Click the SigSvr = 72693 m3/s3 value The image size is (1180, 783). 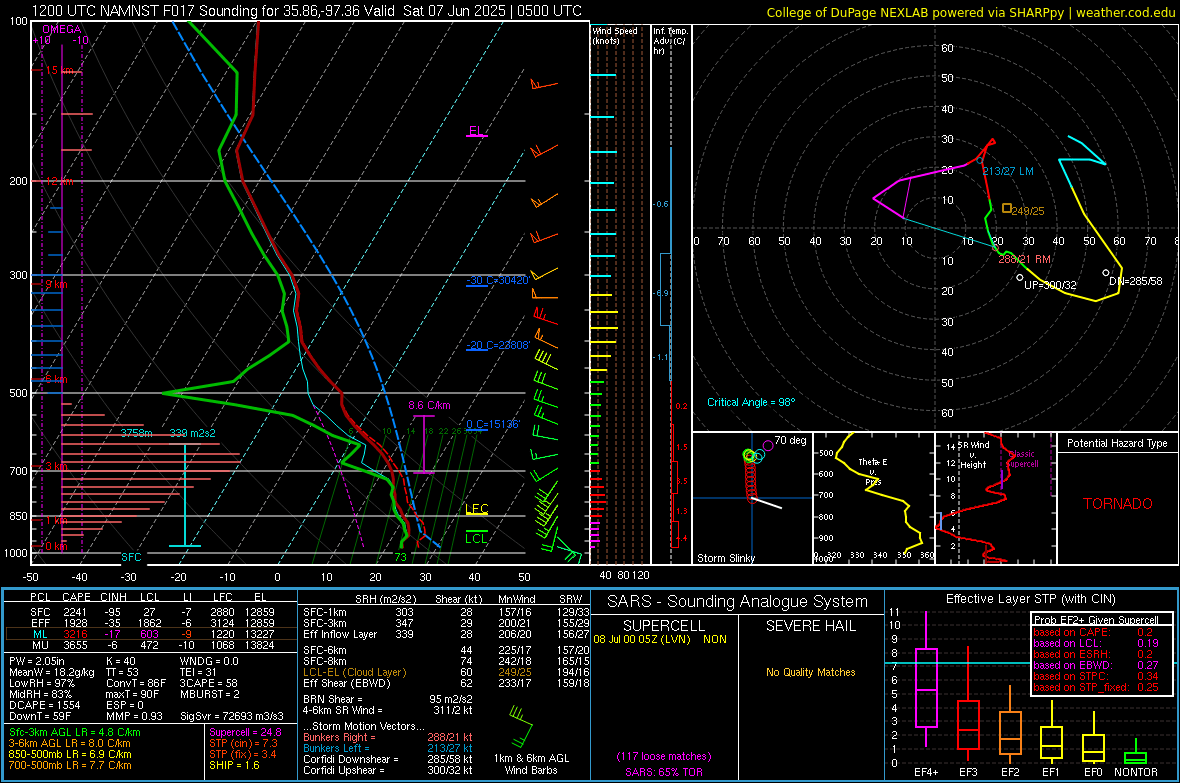tap(232, 716)
